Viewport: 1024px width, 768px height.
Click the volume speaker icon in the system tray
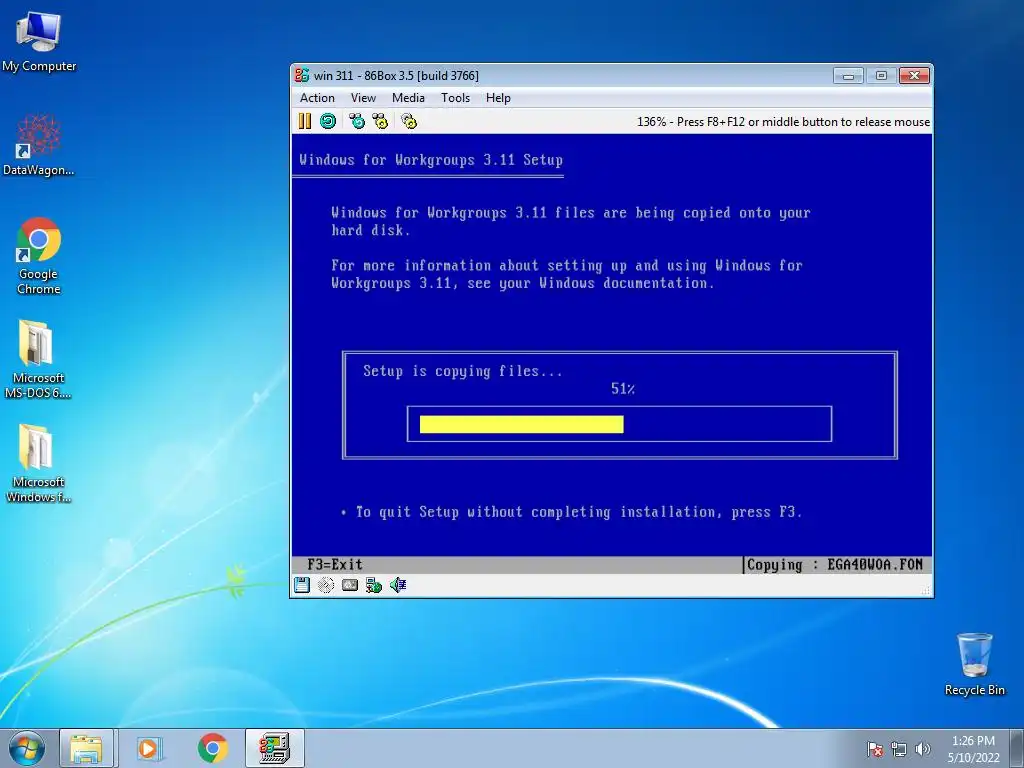(922, 749)
